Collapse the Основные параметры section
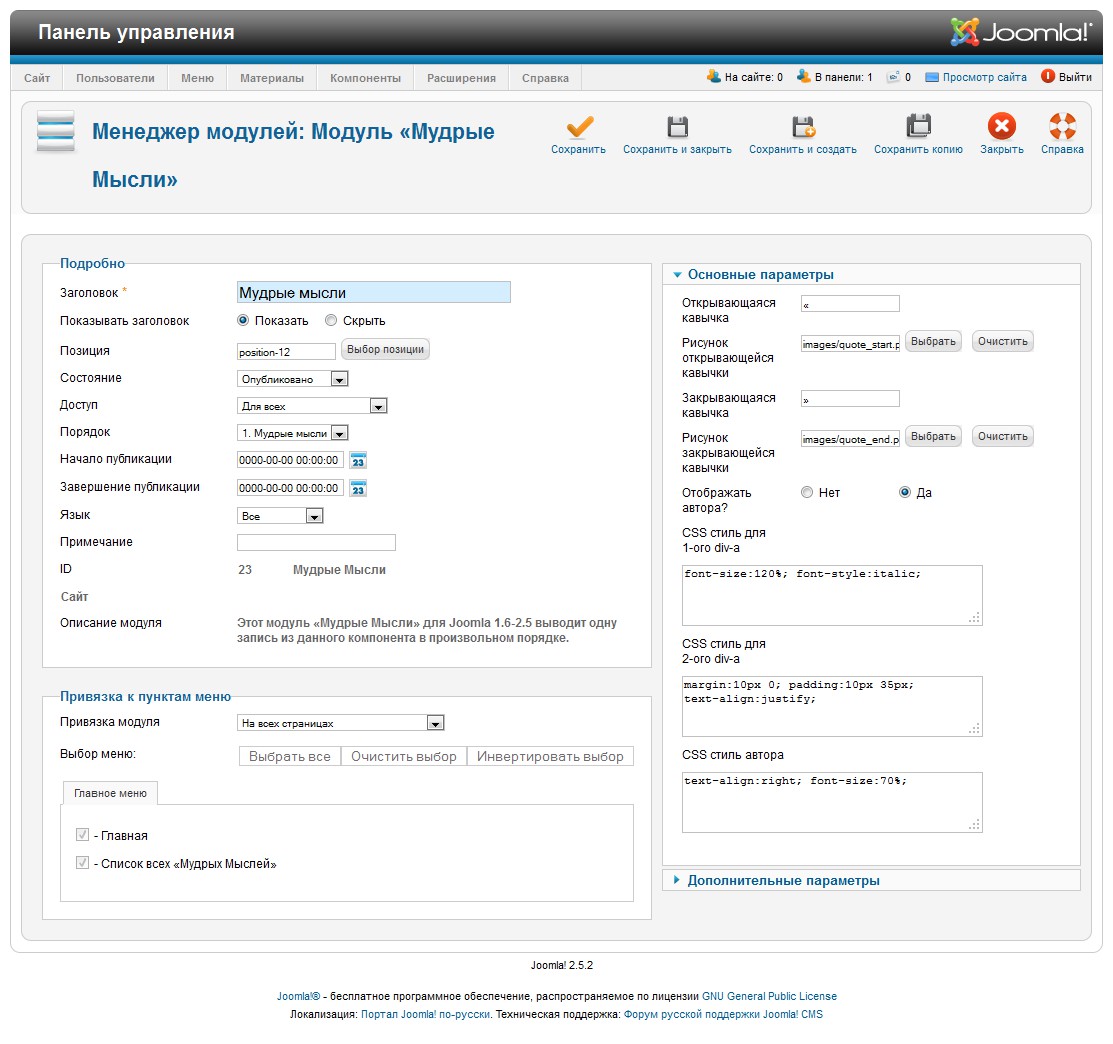This screenshot has width=1113, height=1044. [x=760, y=275]
